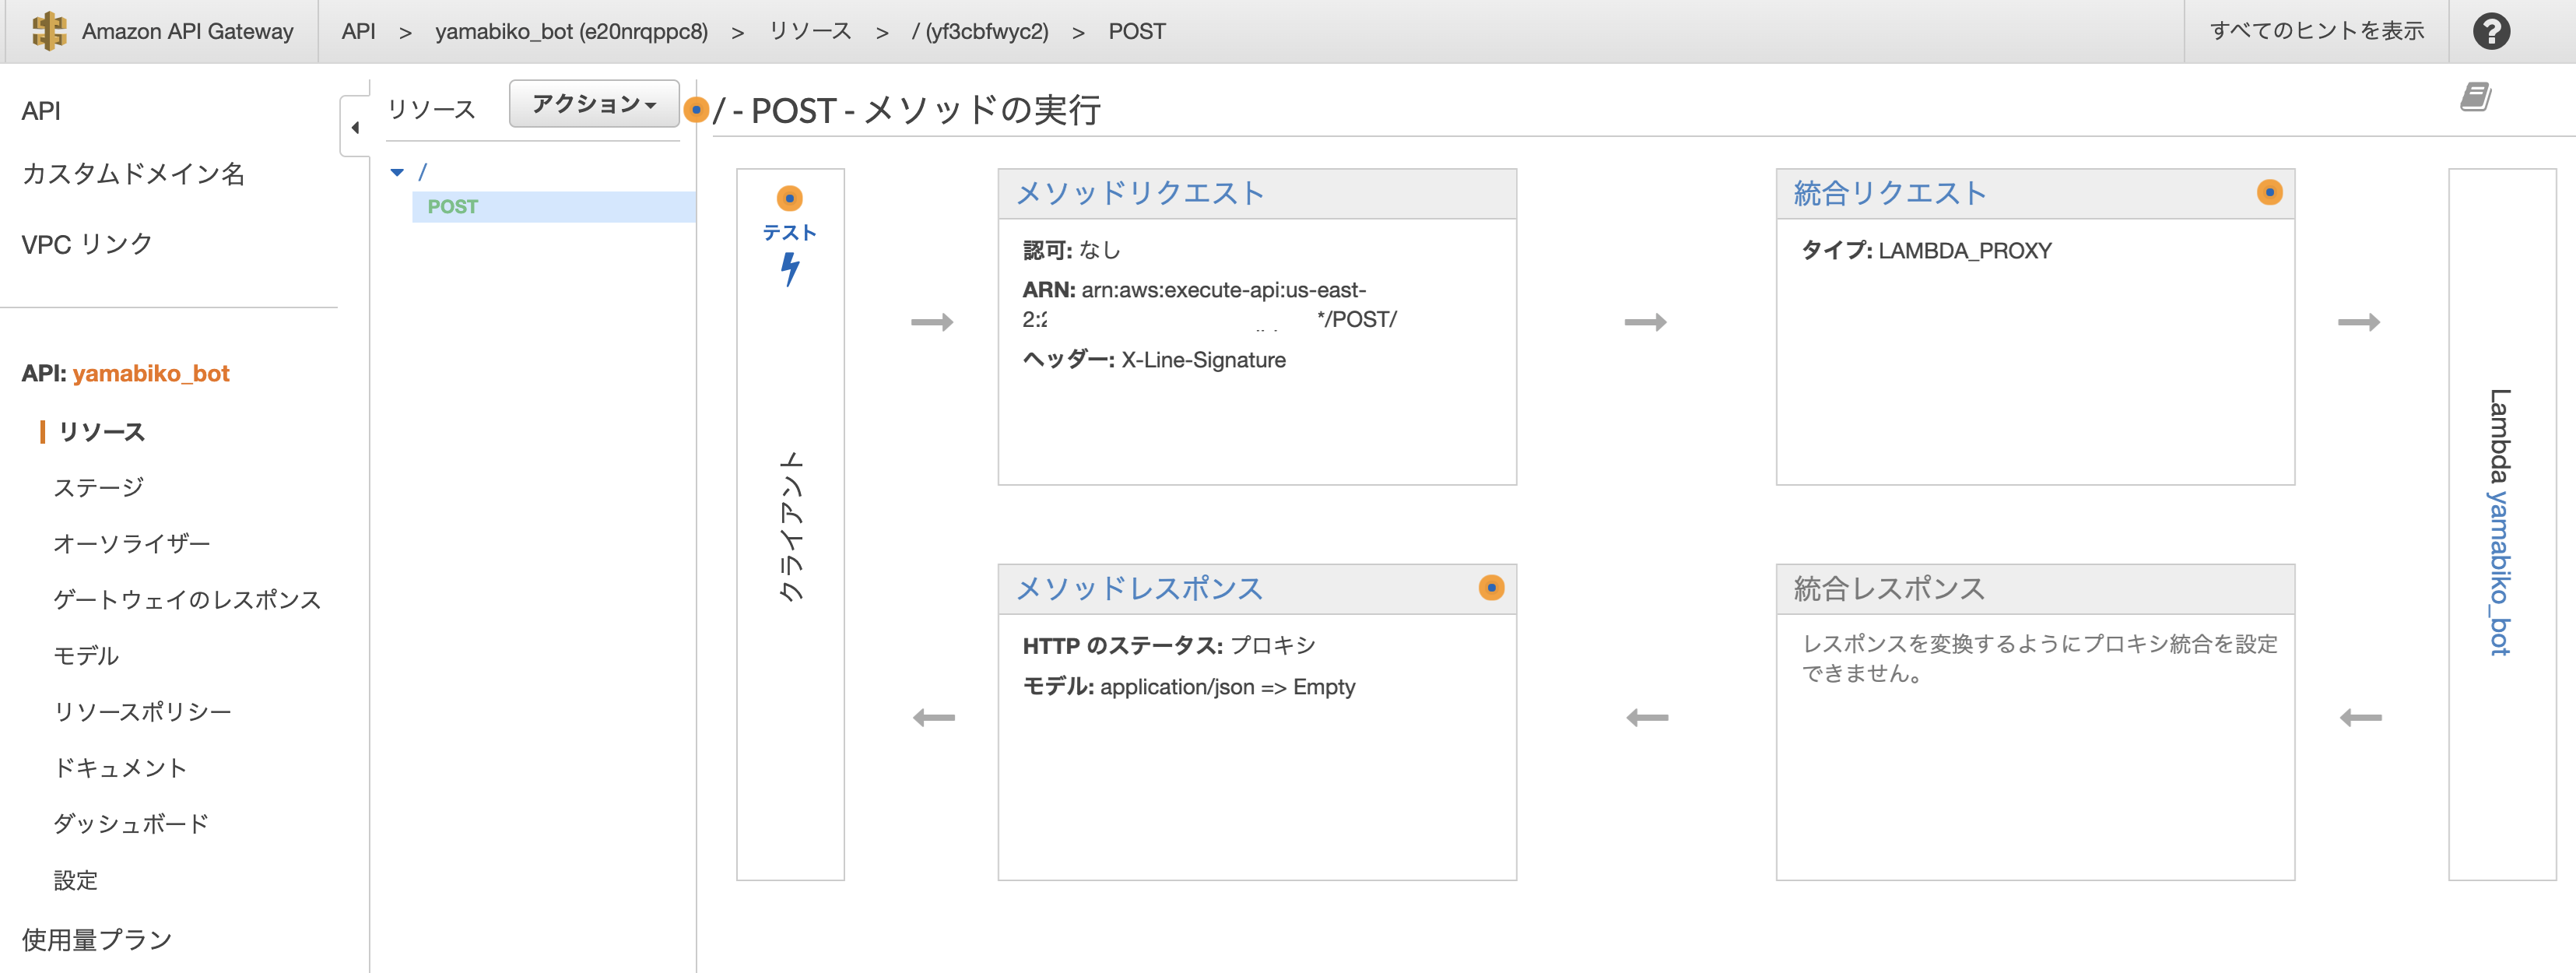Screen dimensions: 2576x973
Task: Open 使用量プラン in sidebar
Action: click(x=97, y=940)
